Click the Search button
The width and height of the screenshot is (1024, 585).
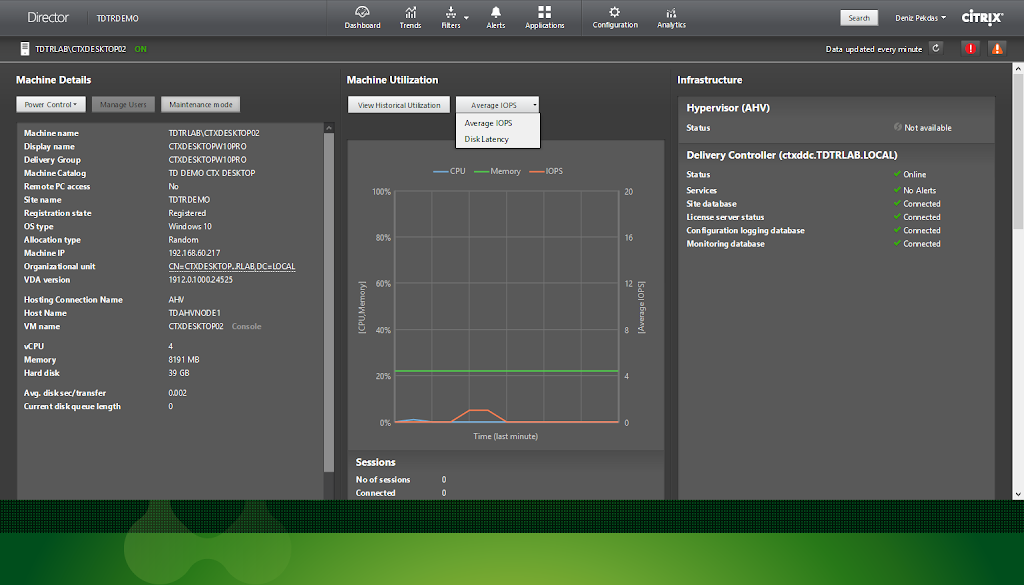[859, 18]
